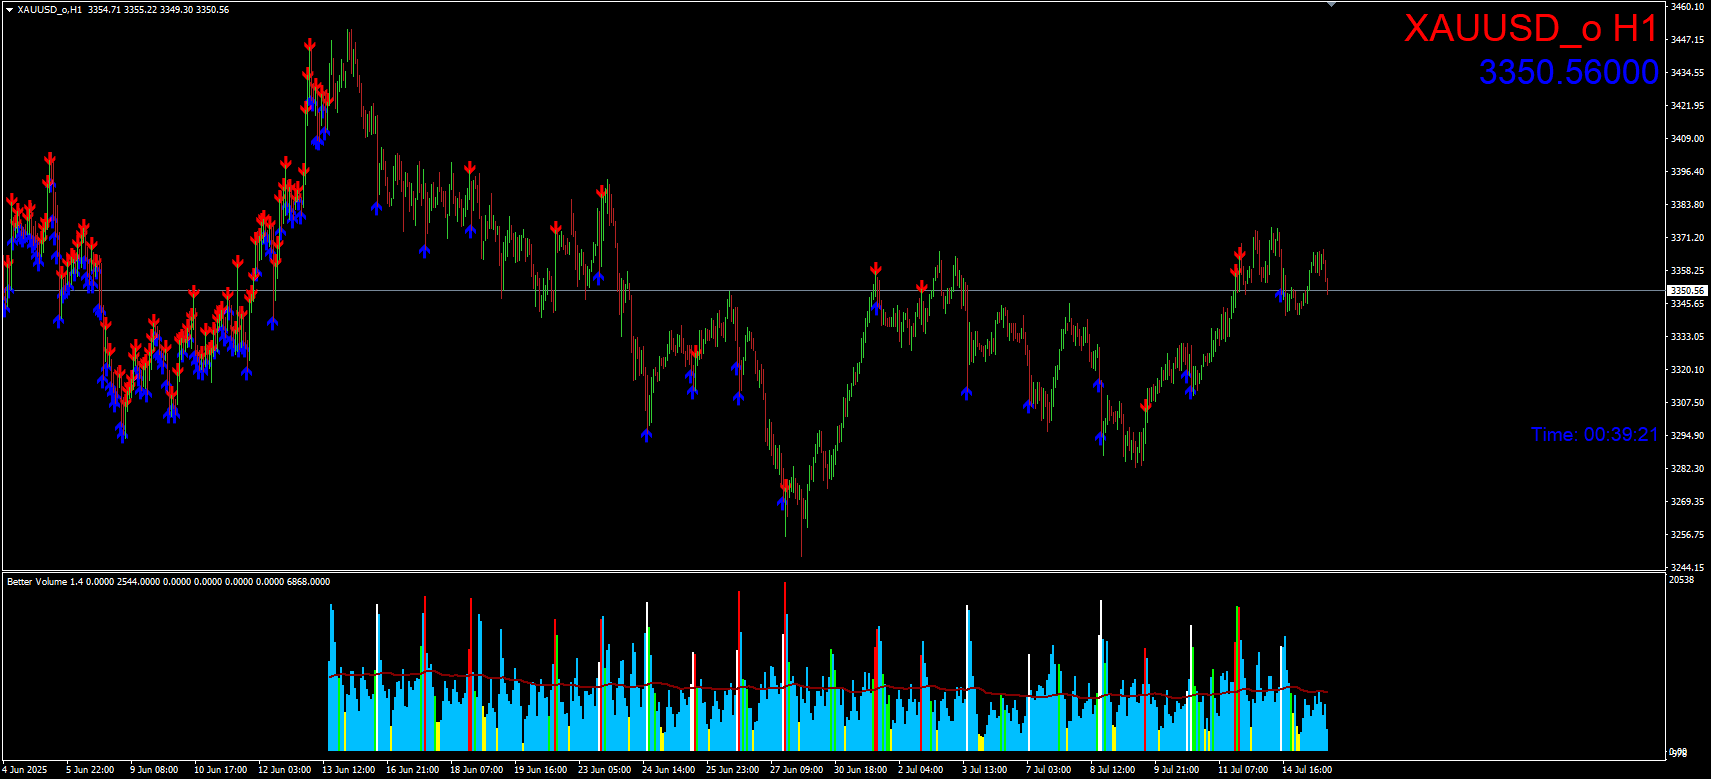
Task: Open the XAUUSD_o,H1 chart title dropdown triangle
Action: [x=9, y=10]
